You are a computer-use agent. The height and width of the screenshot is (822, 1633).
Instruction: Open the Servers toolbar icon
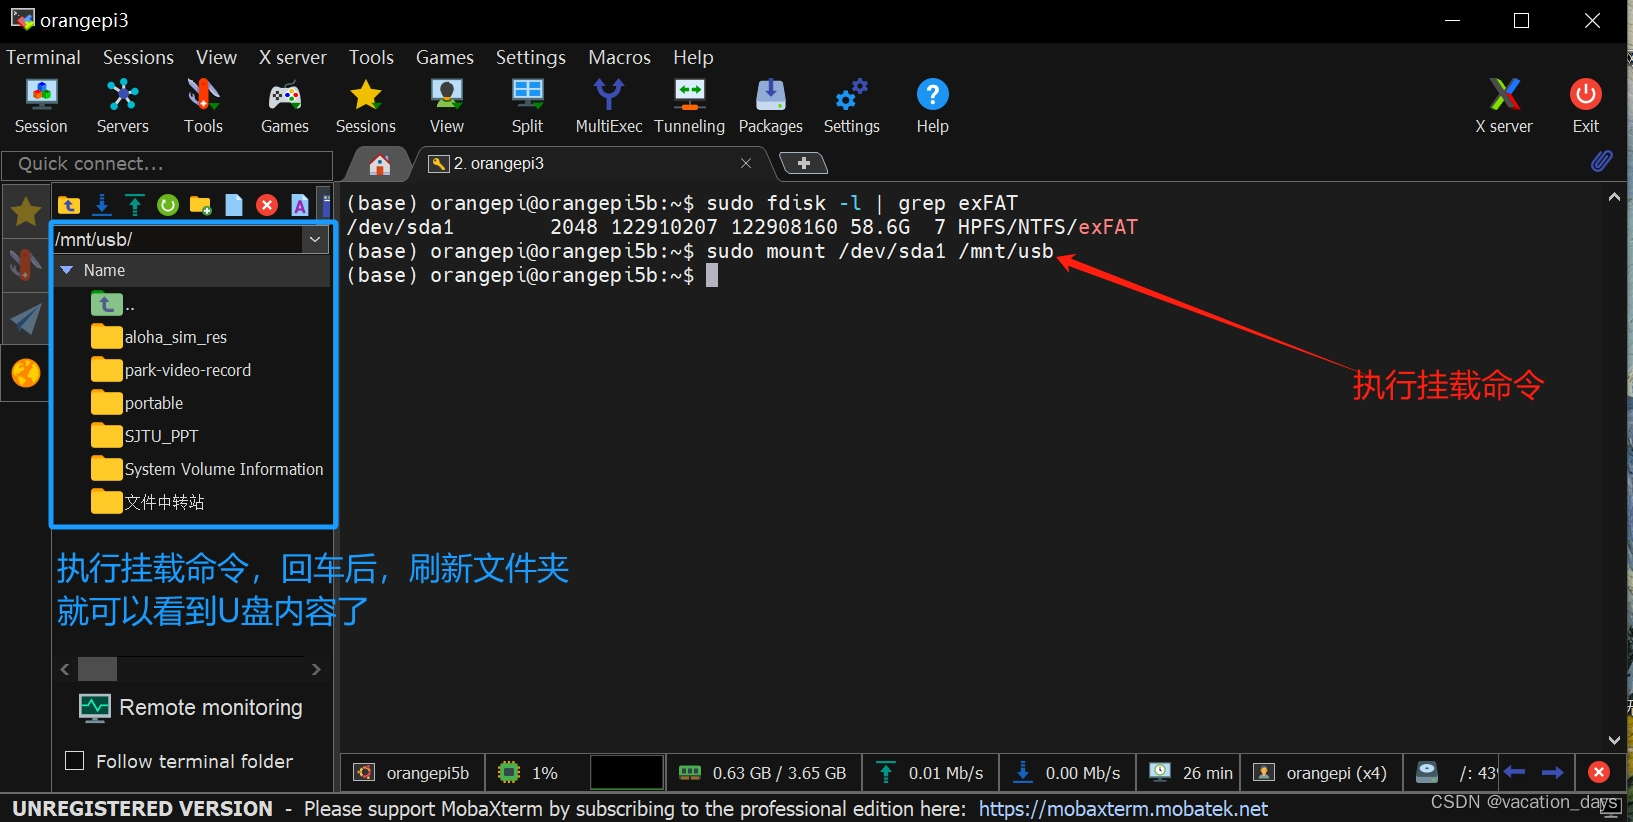(122, 106)
